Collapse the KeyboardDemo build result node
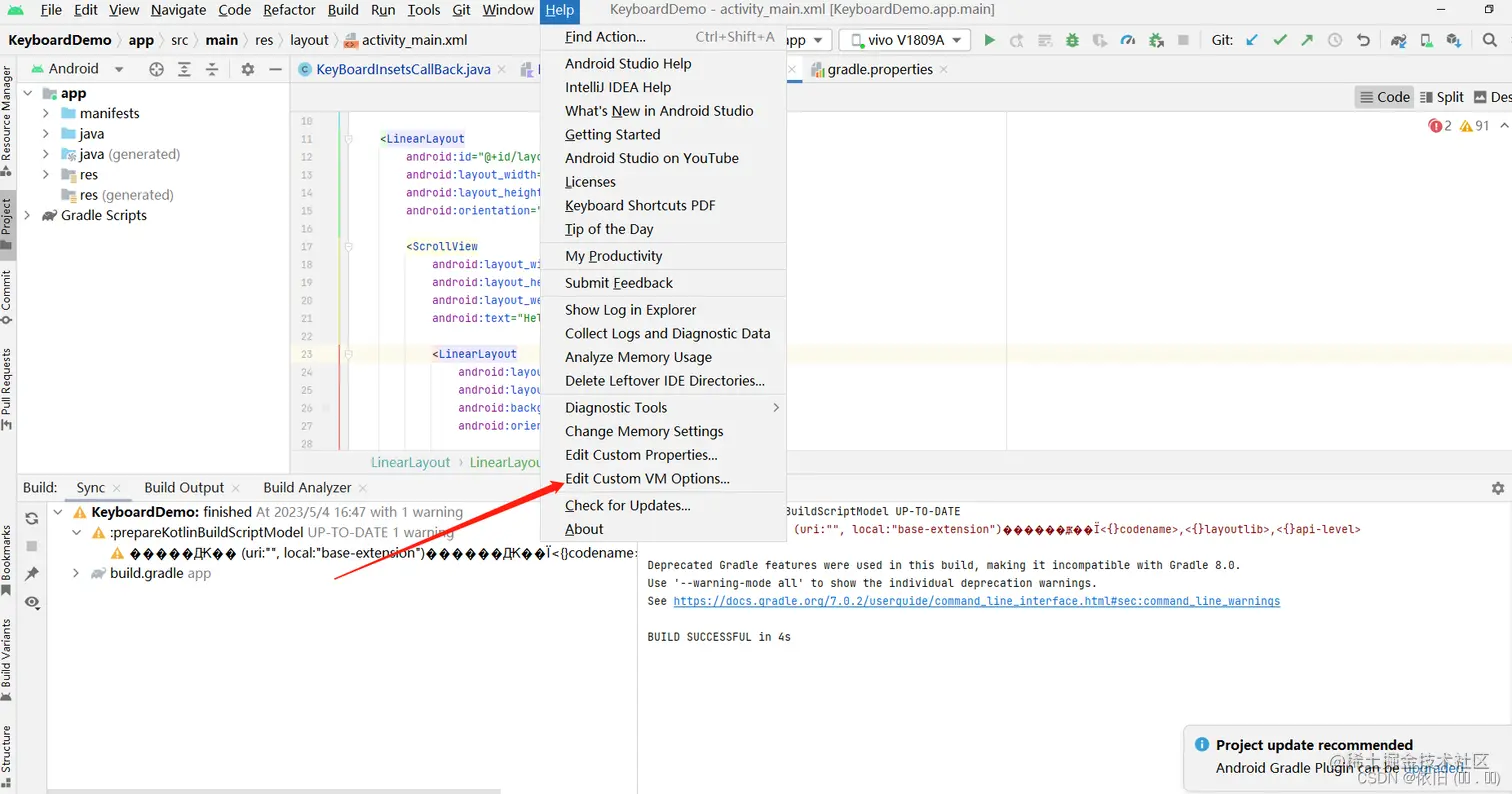The width and height of the screenshot is (1512, 794). tap(59, 512)
